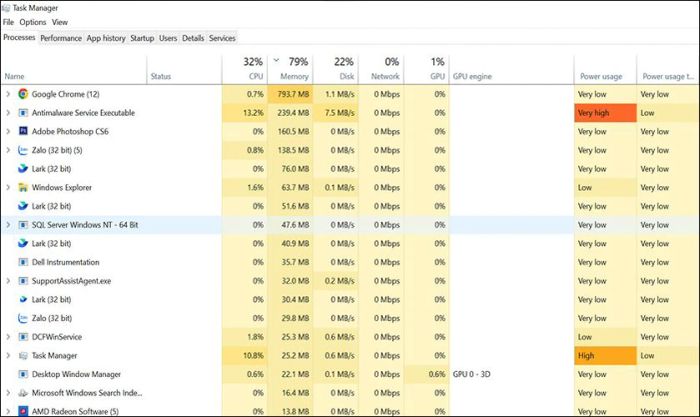The width and height of the screenshot is (700, 417).
Task: Click the Zalo (32 bit) (5) icon
Action: click(22, 150)
